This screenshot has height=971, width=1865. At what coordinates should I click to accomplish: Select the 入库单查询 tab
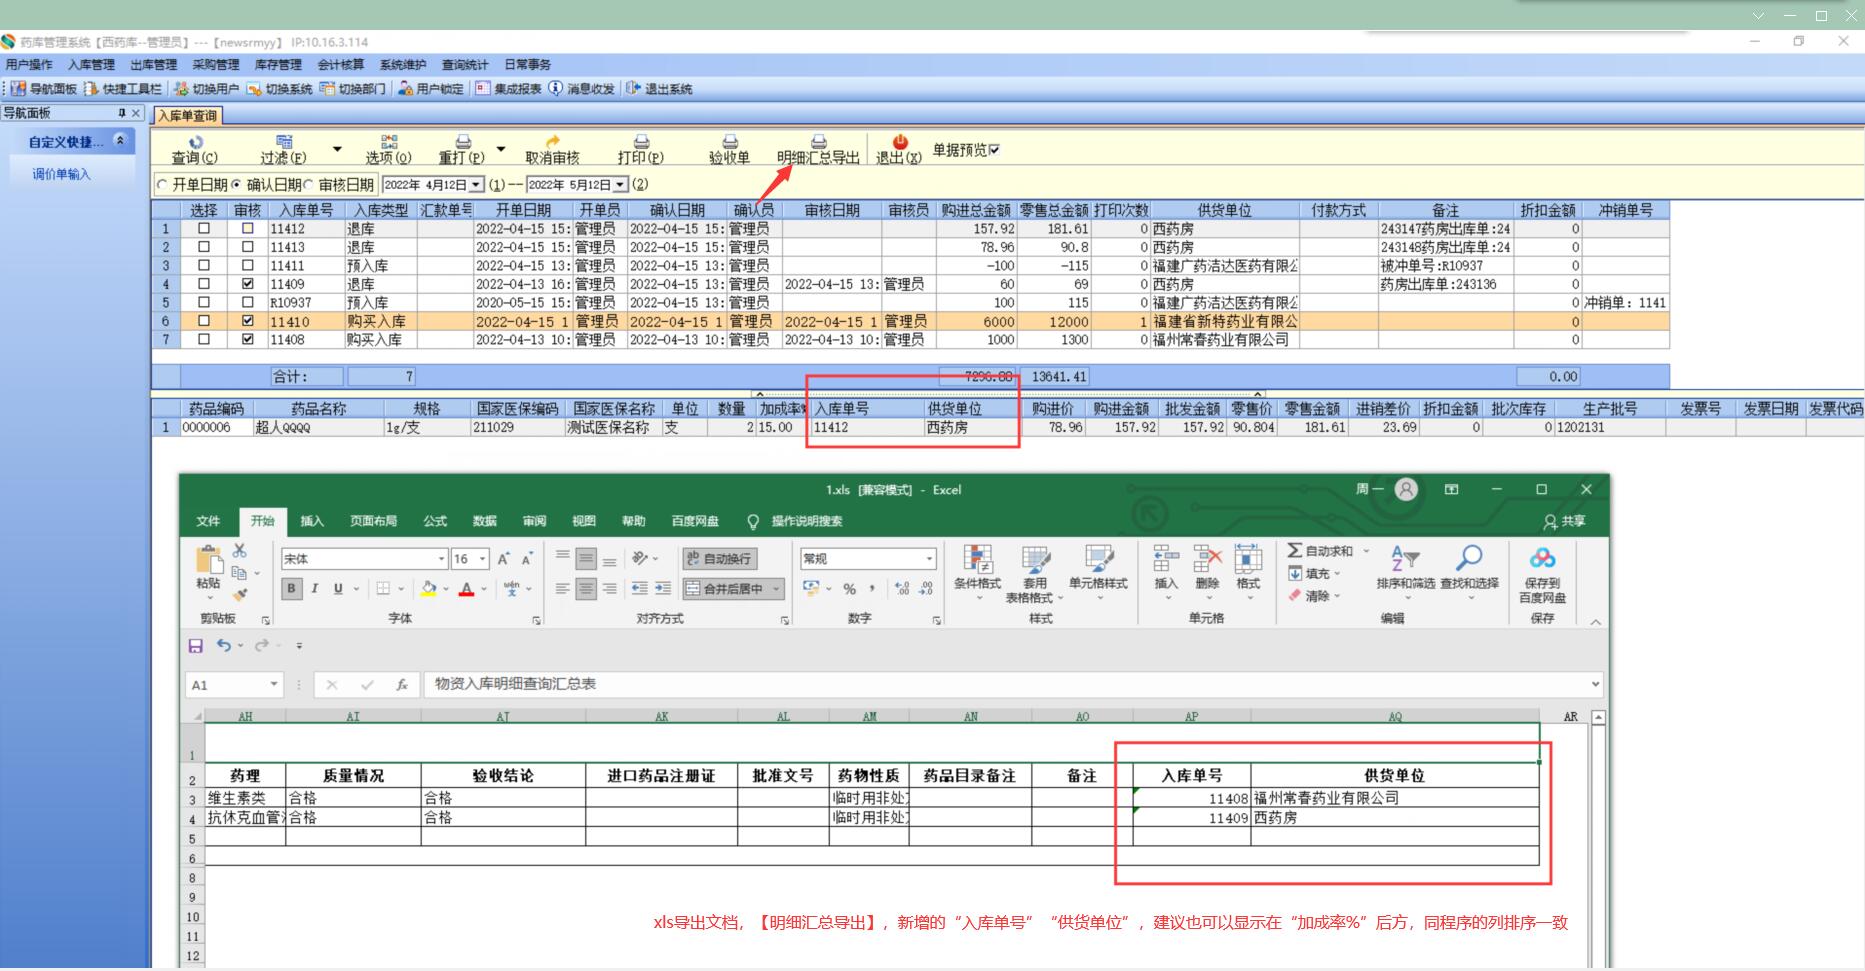click(187, 116)
